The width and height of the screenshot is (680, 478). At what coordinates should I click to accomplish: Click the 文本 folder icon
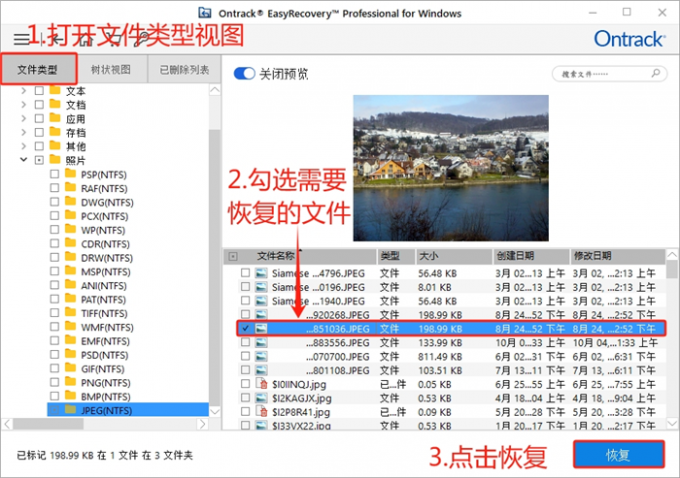tap(55, 91)
